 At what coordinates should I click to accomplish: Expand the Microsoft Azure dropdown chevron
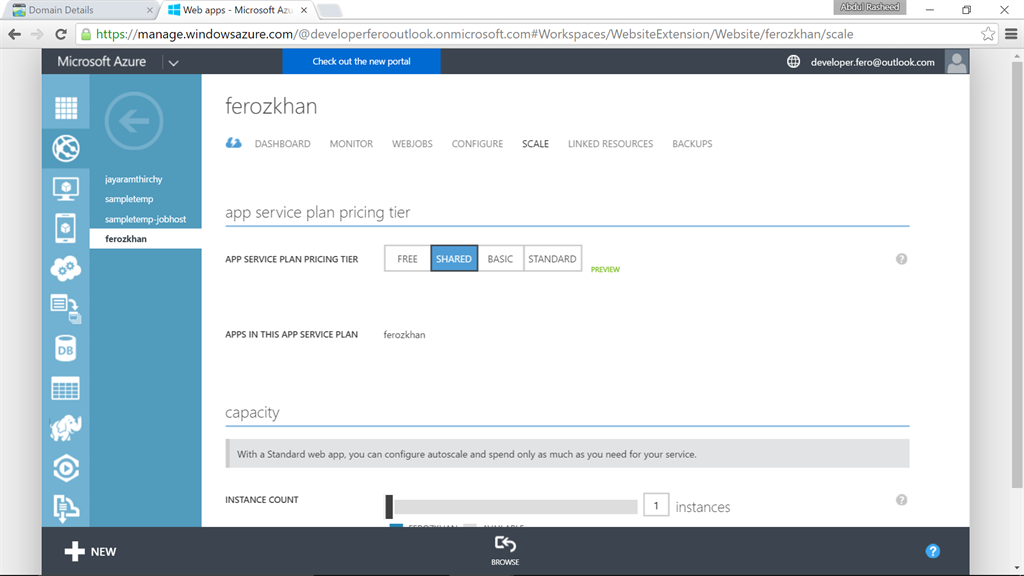tap(174, 63)
